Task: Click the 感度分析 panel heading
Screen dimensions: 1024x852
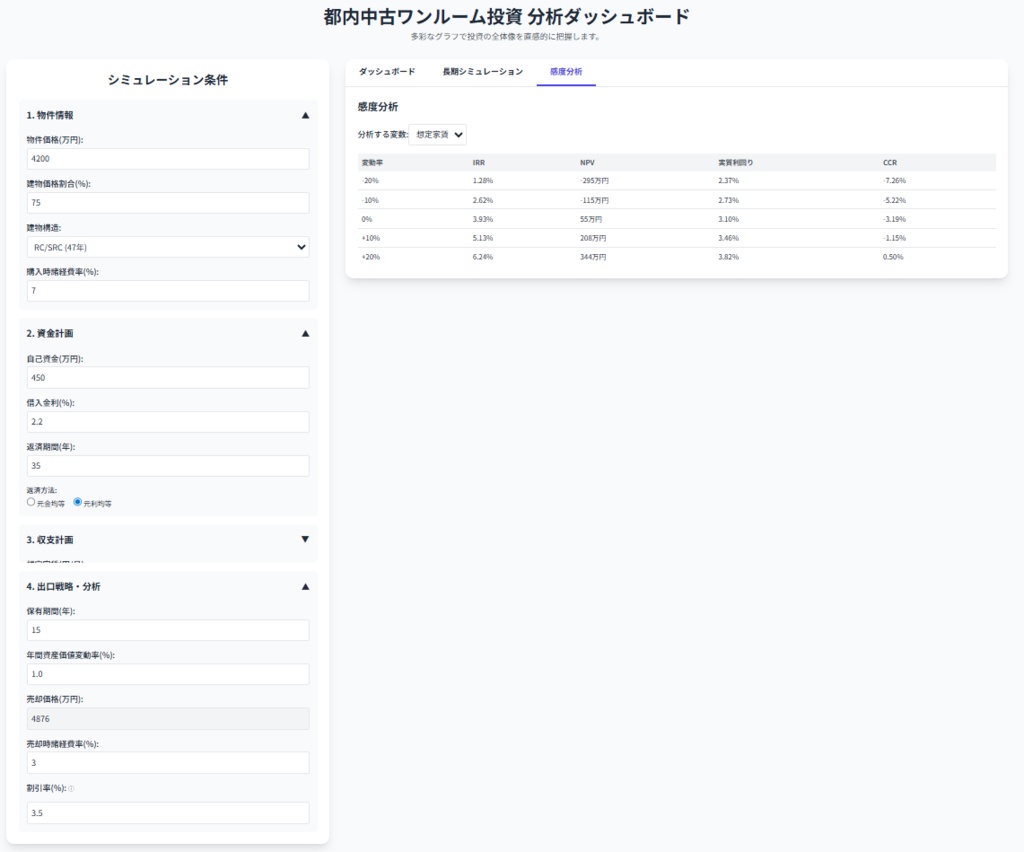Action: tap(377, 107)
